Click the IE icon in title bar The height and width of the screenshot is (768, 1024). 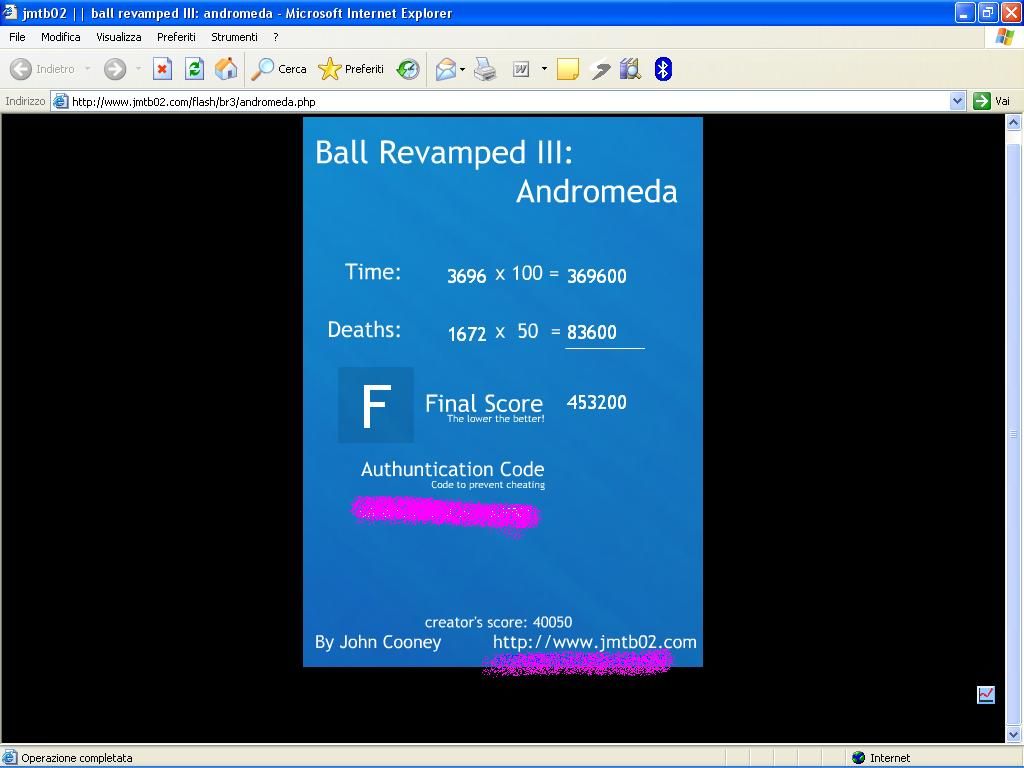point(9,12)
